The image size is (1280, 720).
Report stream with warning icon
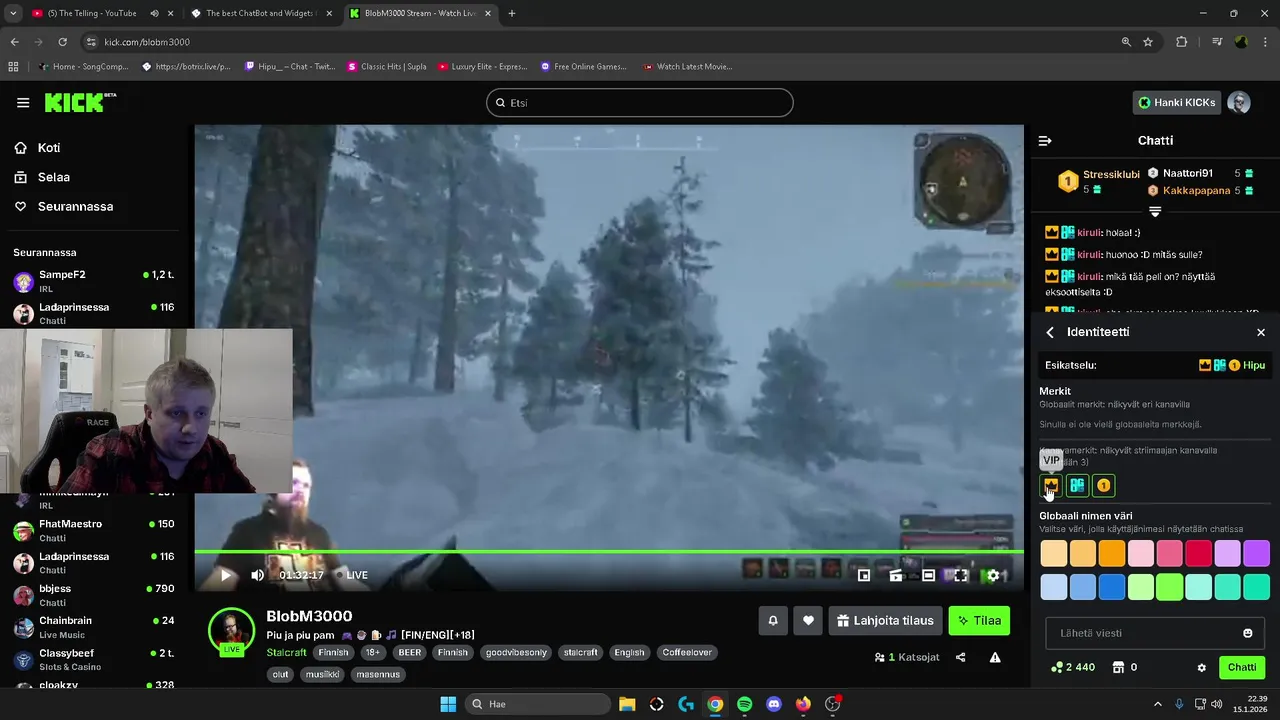[995, 657]
